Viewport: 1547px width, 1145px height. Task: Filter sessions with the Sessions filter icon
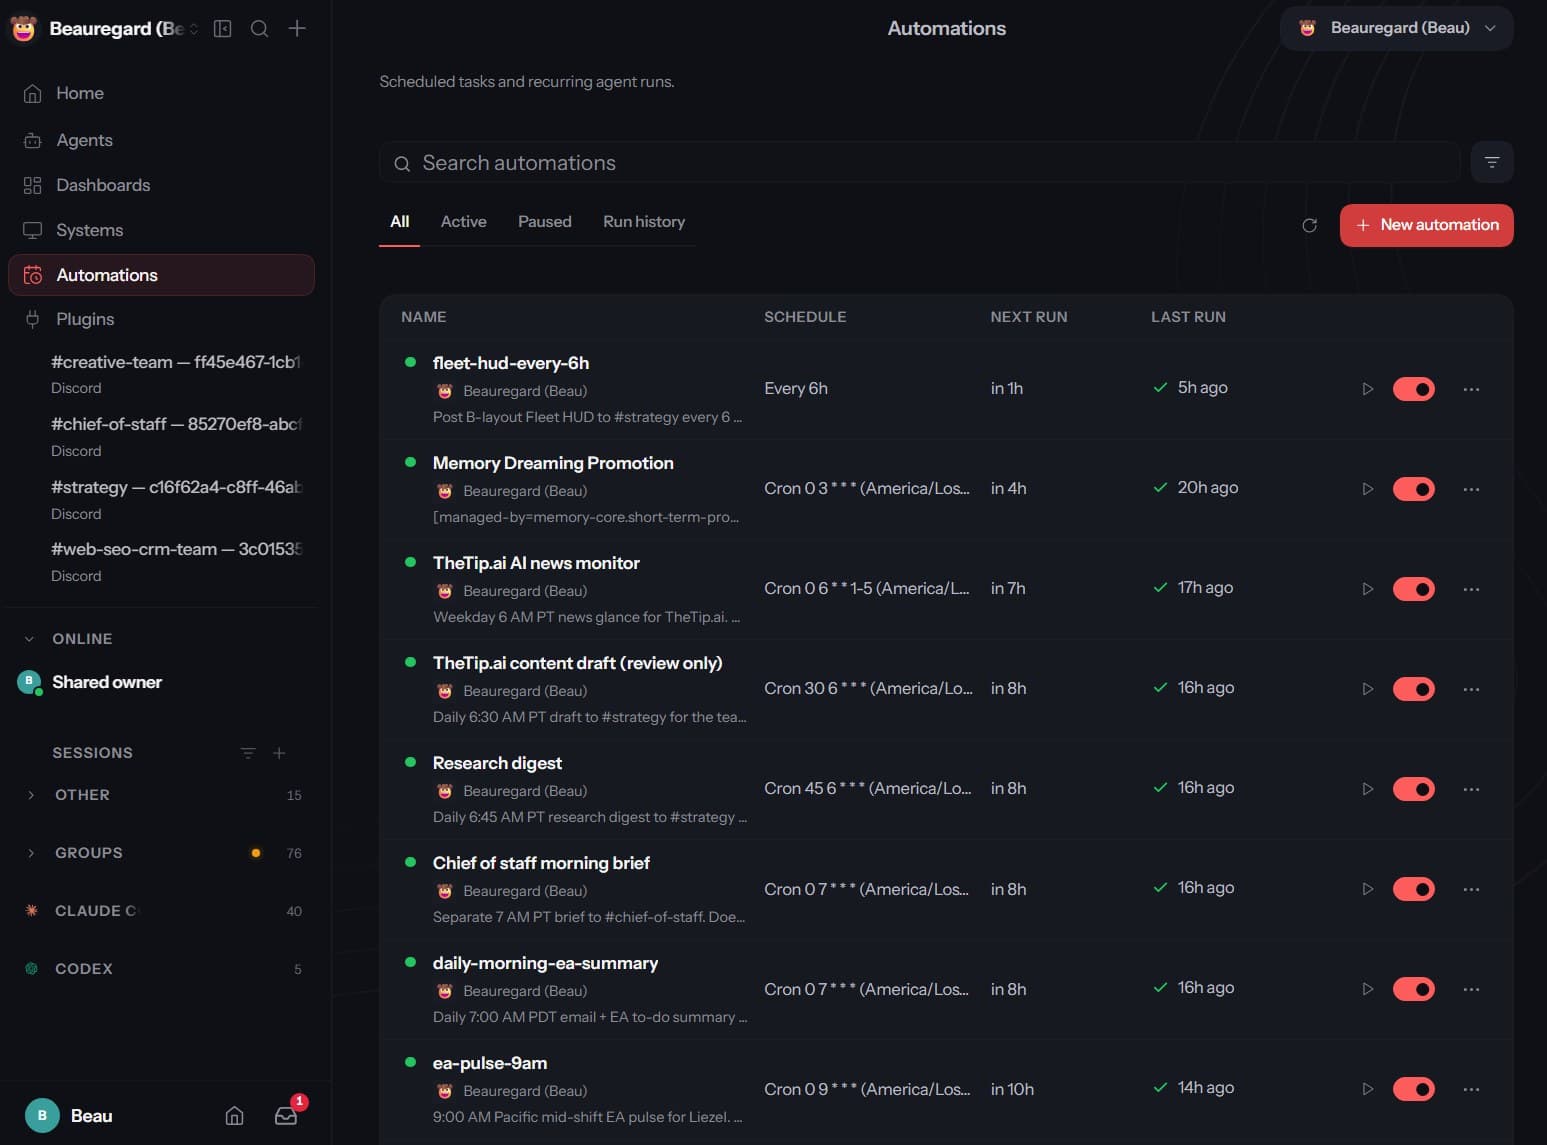coord(248,753)
